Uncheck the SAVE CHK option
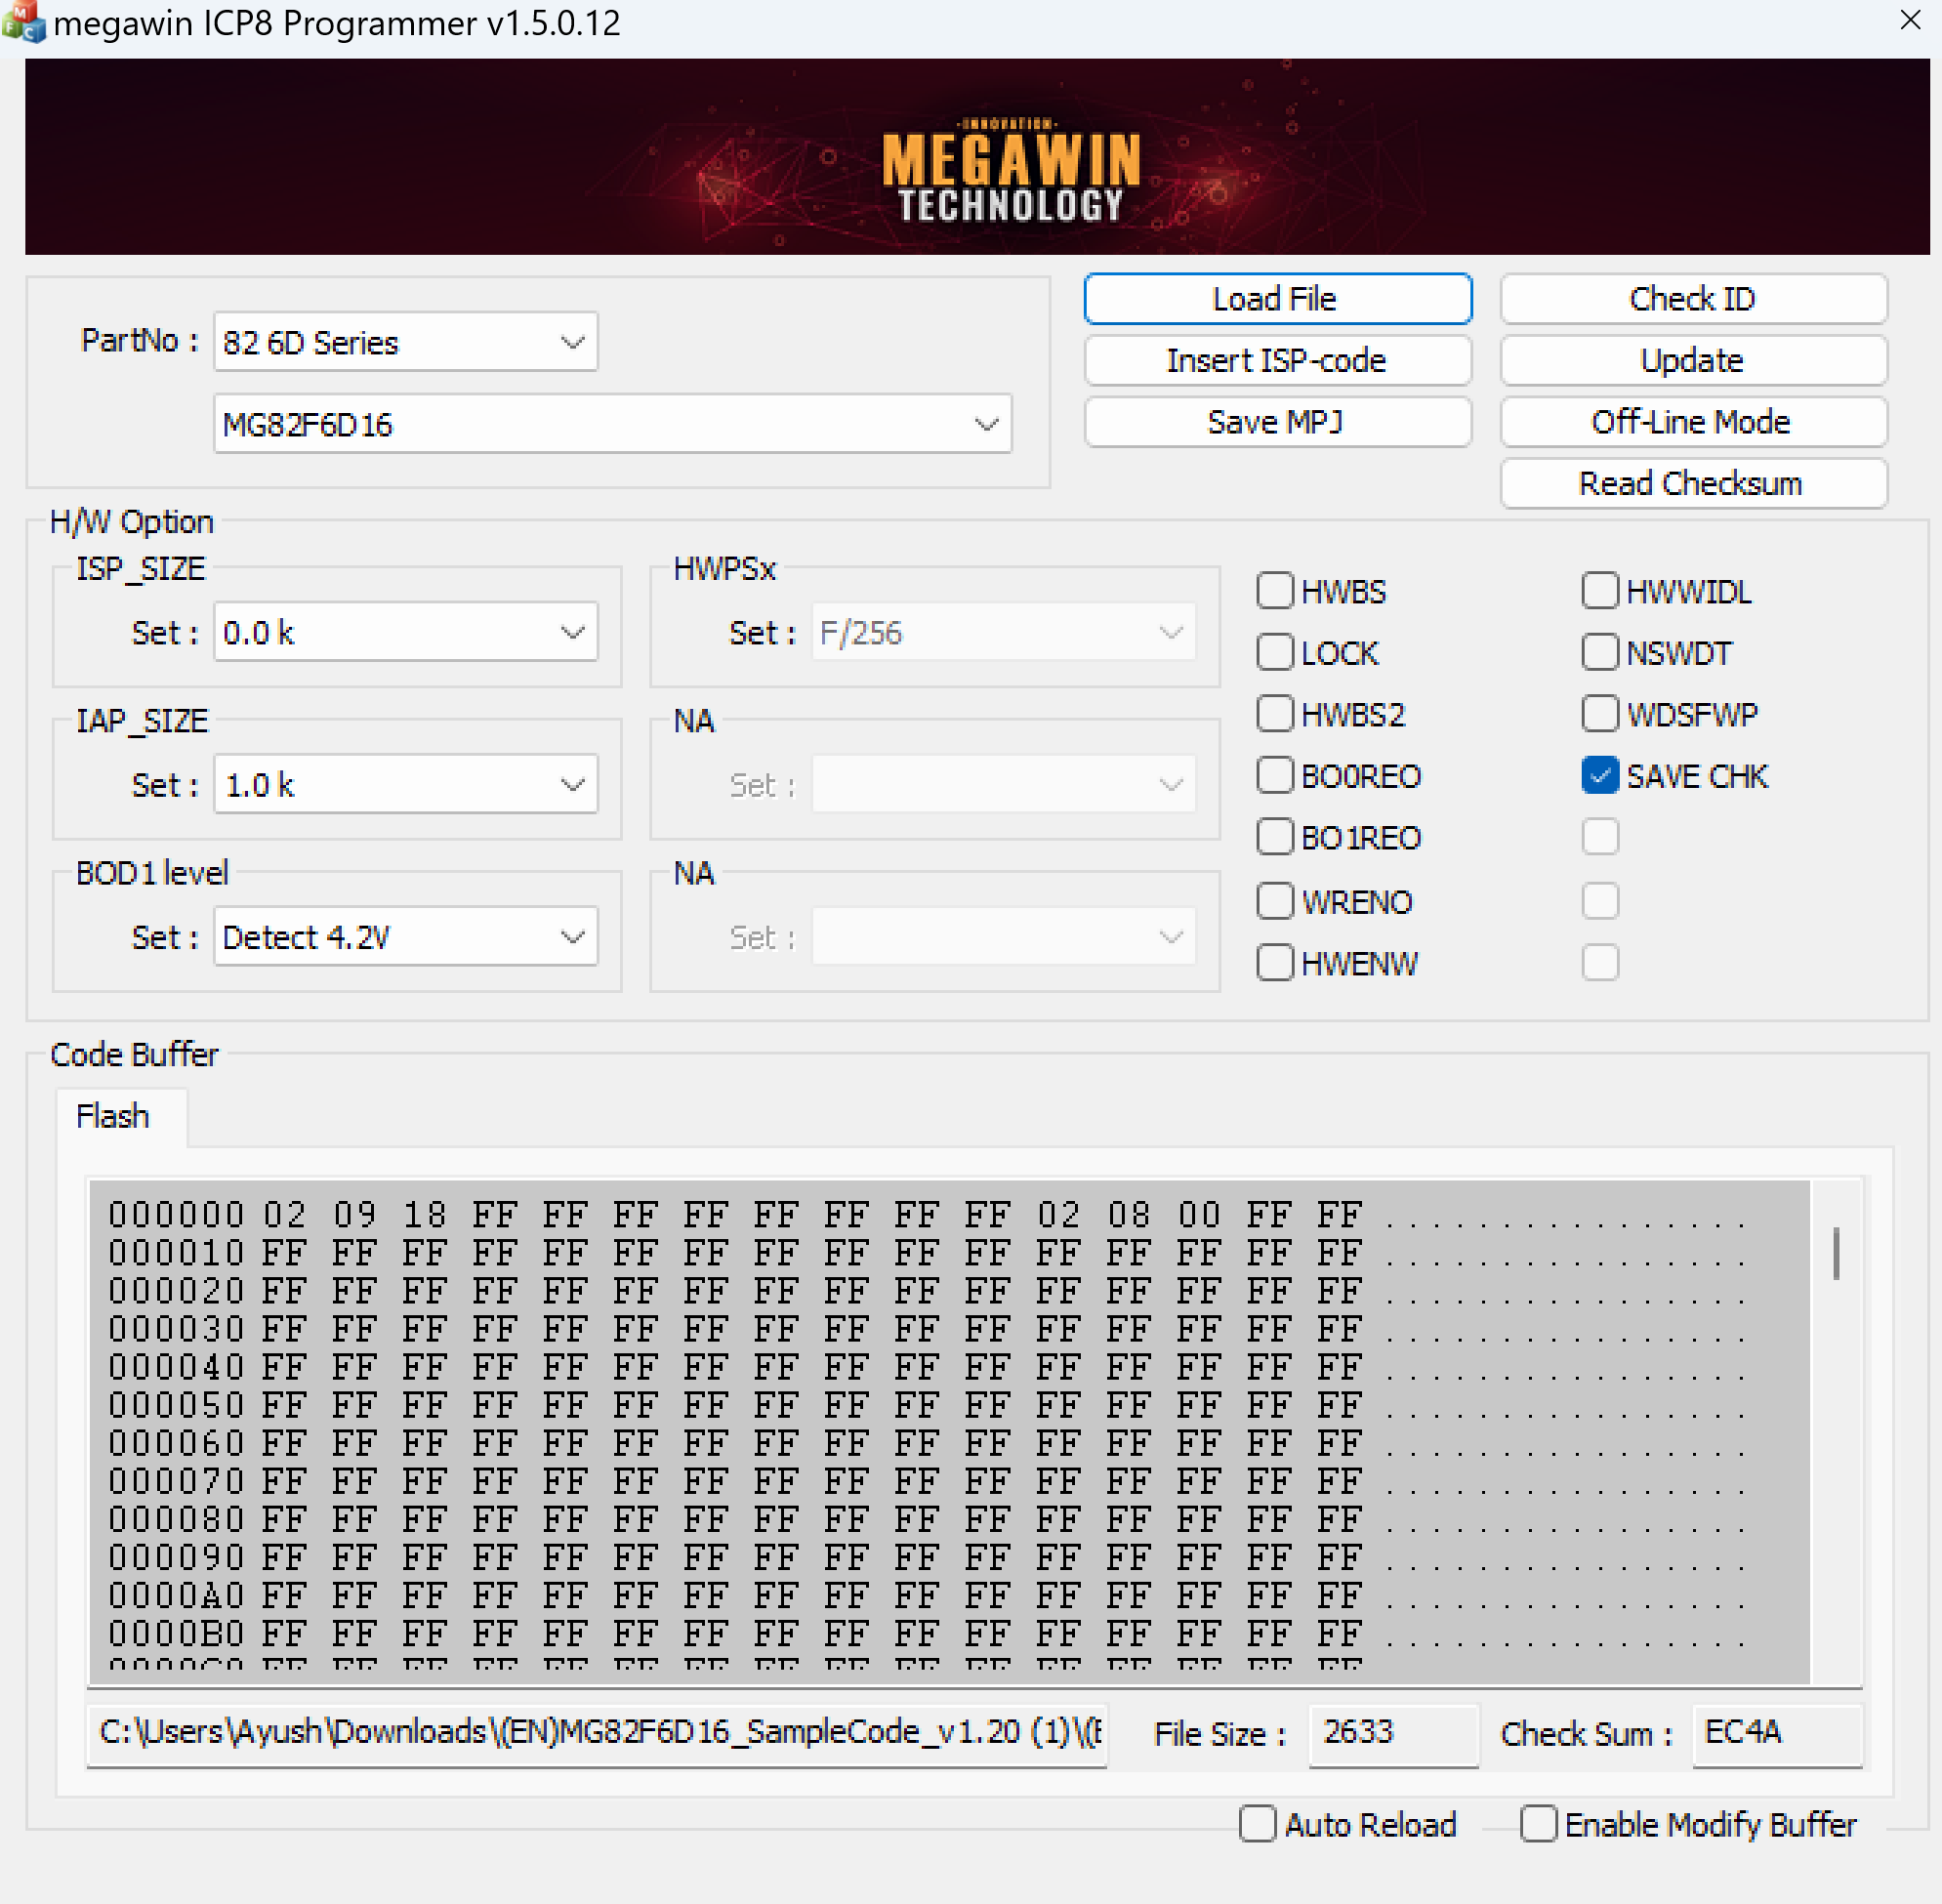 (1600, 776)
